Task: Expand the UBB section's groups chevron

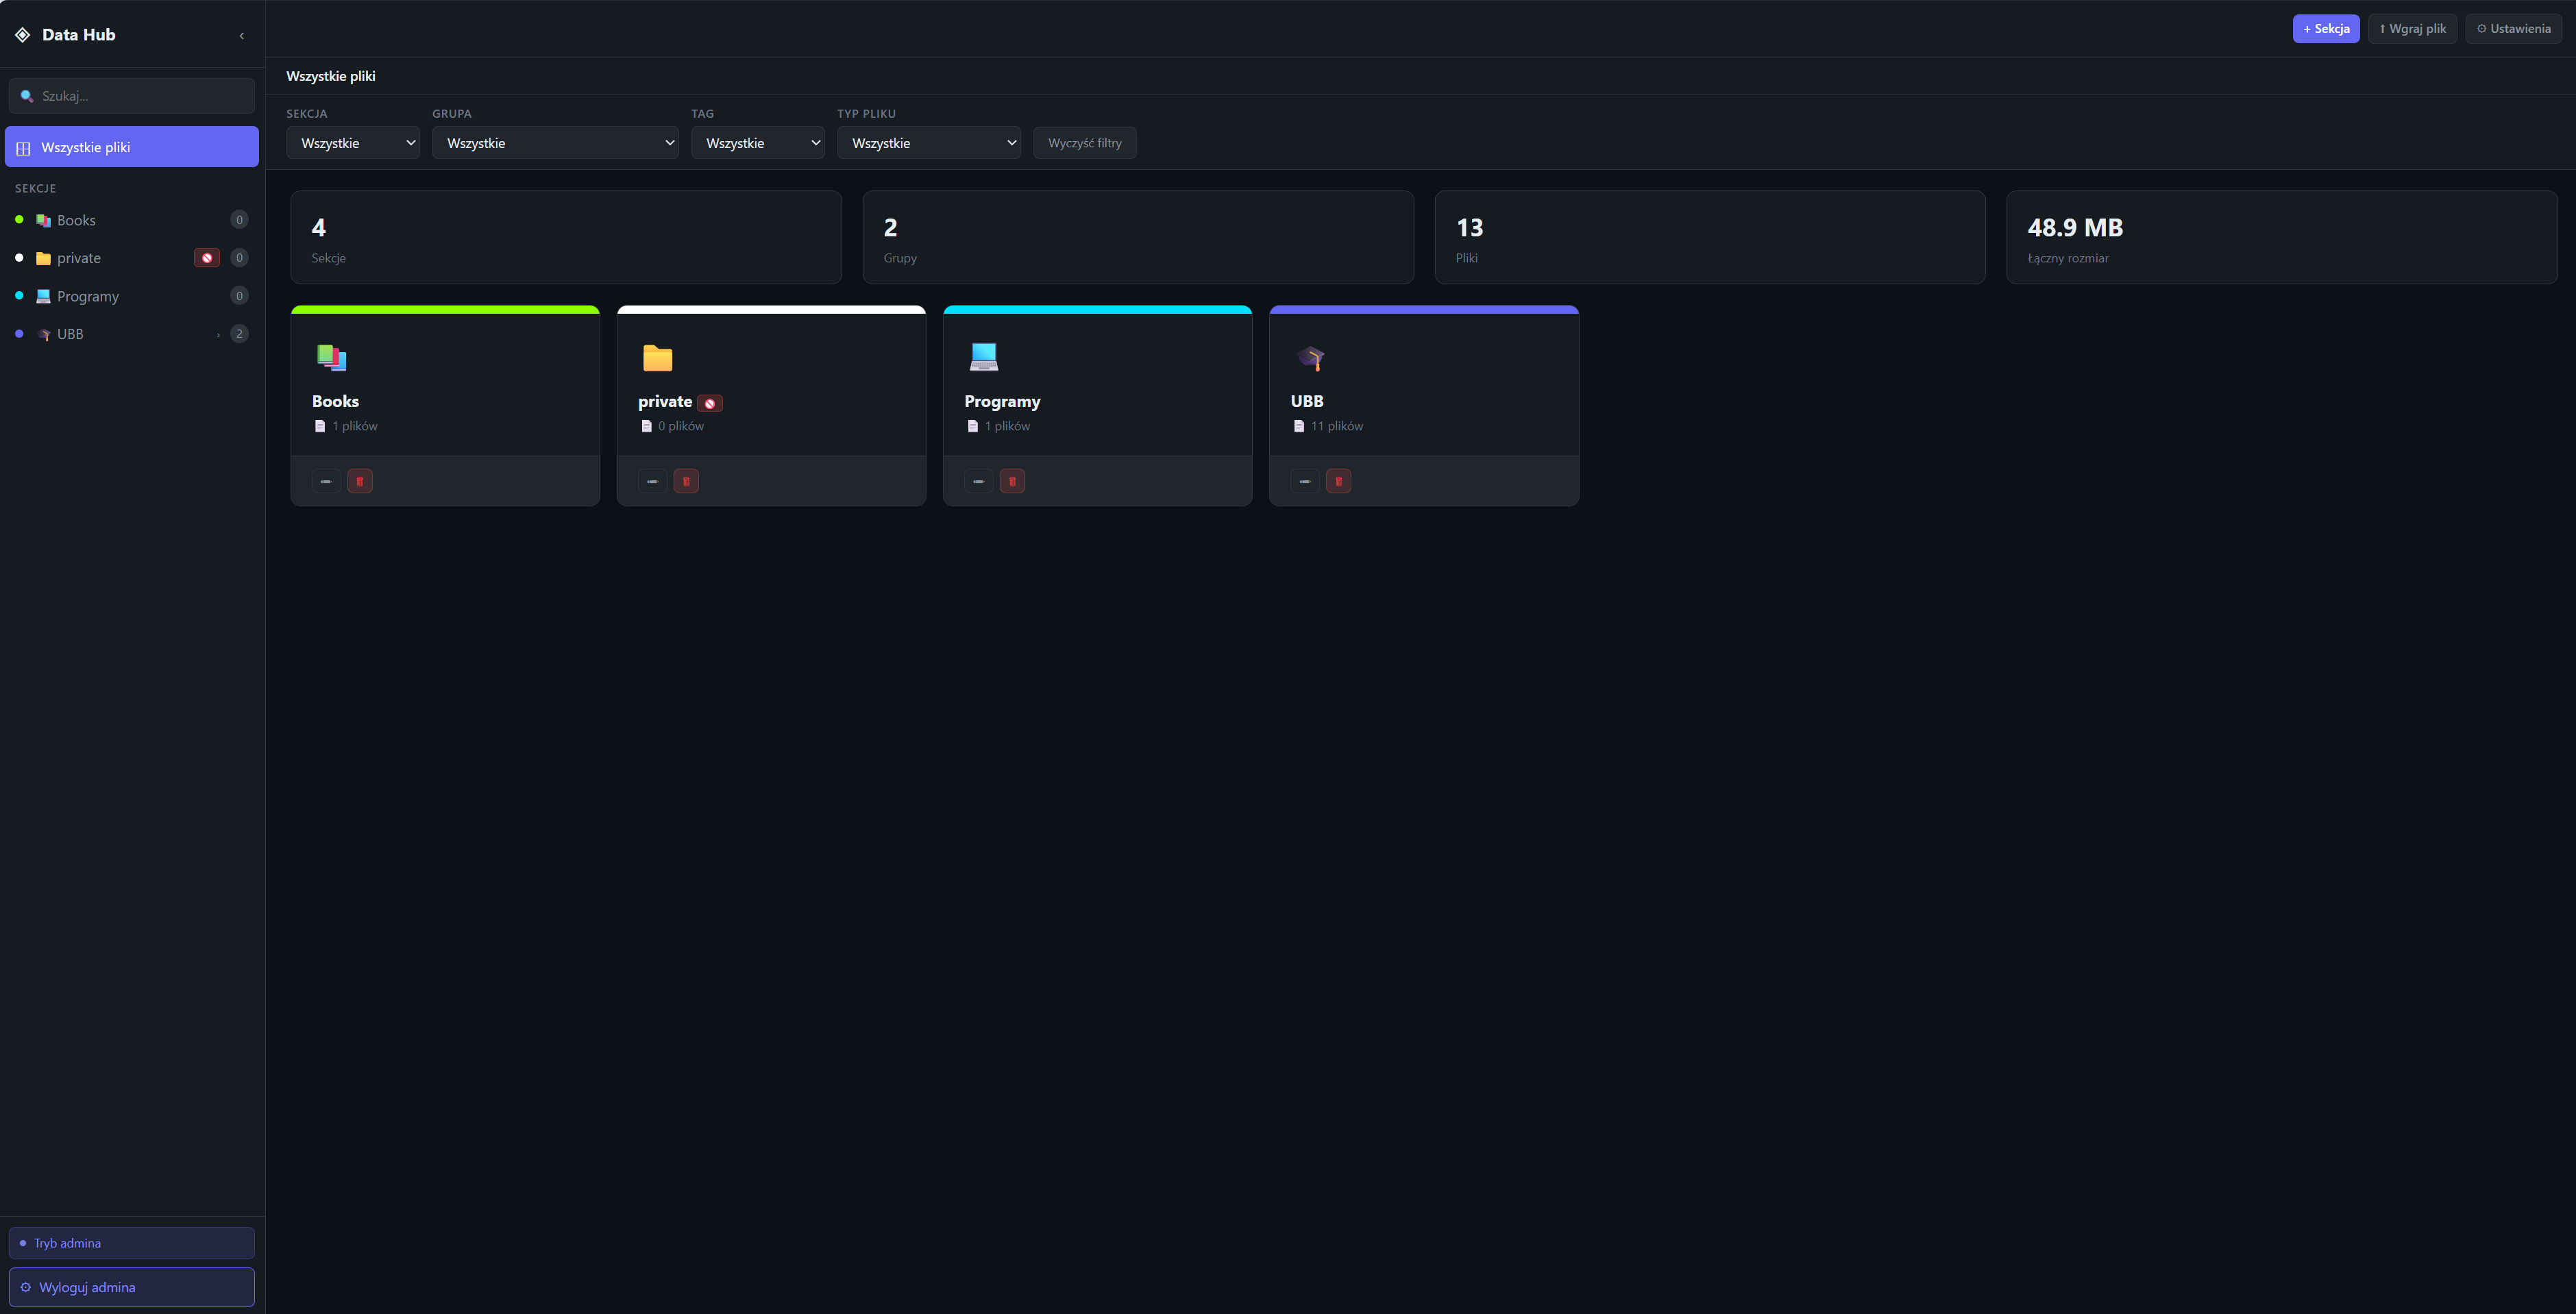Action: pyautogui.click(x=218, y=335)
